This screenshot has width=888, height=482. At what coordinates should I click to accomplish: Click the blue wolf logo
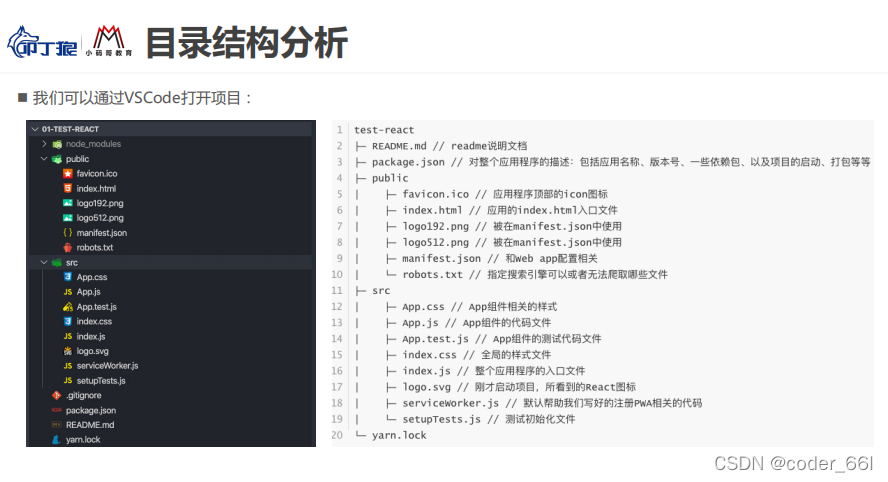click(x=42, y=42)
